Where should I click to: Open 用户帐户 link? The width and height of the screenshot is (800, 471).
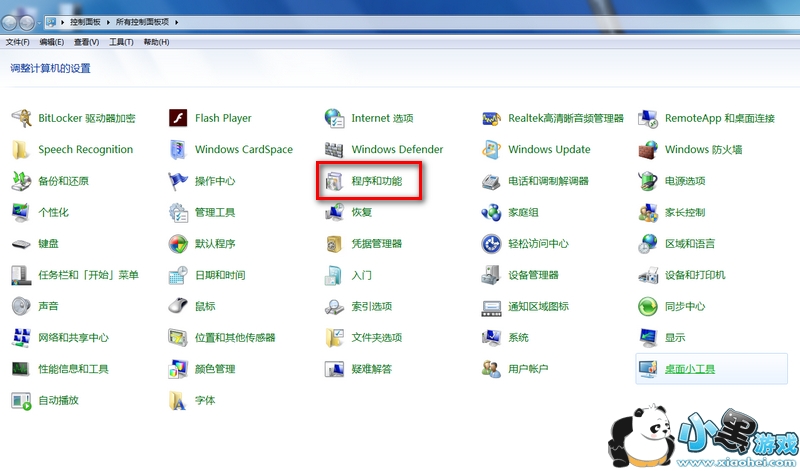coord(528,369)
